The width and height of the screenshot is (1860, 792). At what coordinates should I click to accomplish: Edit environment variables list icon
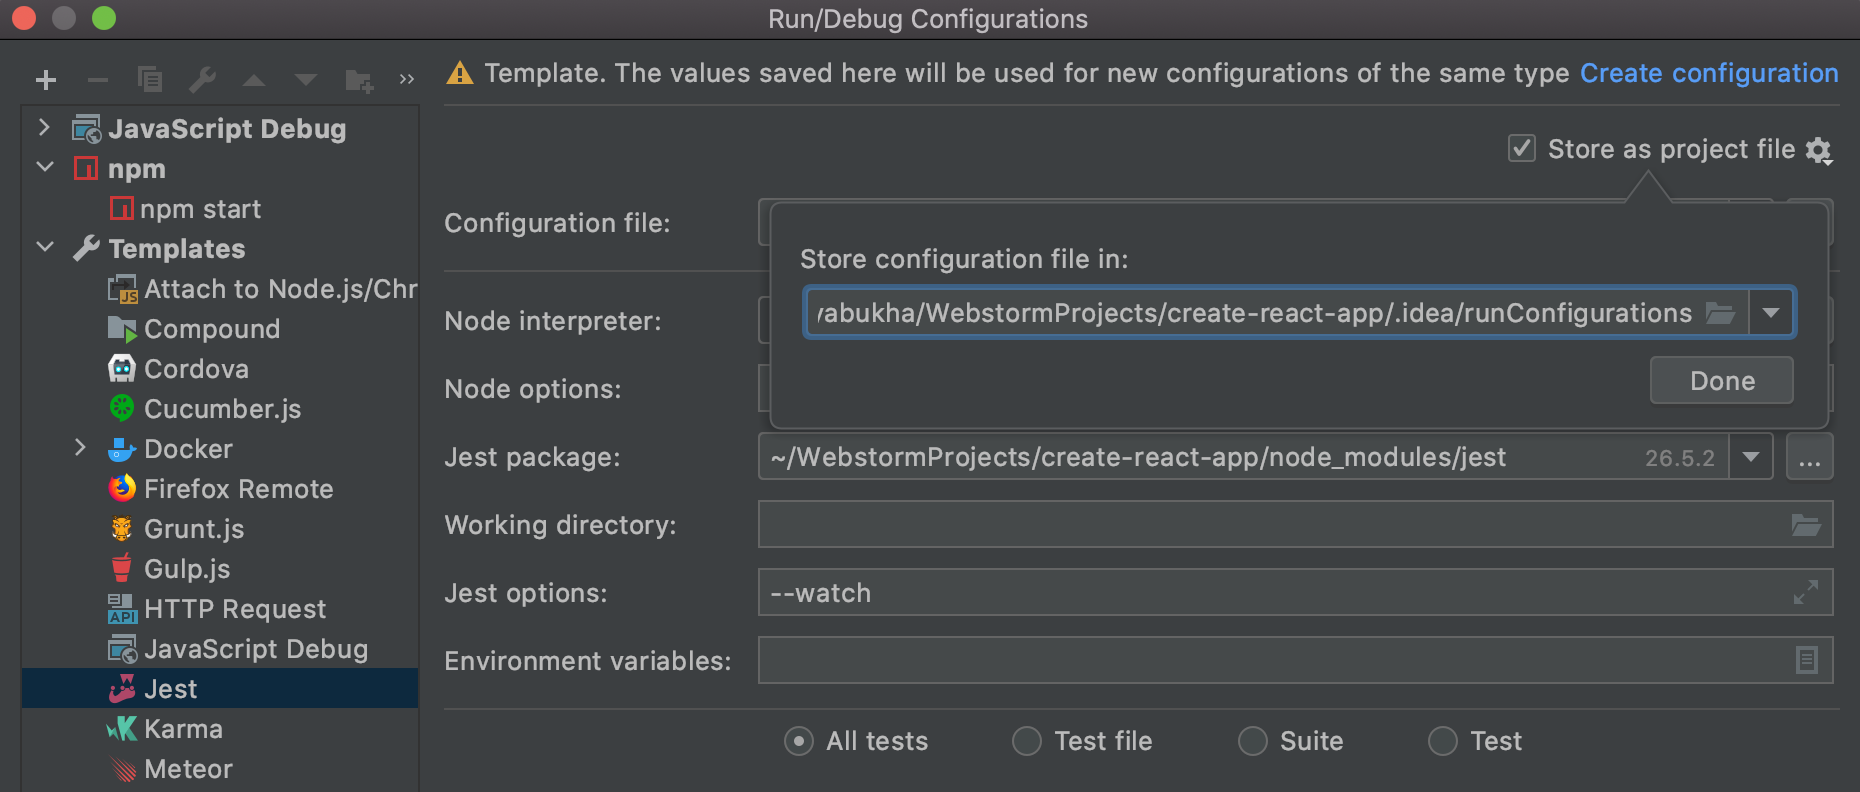[x=1807, y=660]
